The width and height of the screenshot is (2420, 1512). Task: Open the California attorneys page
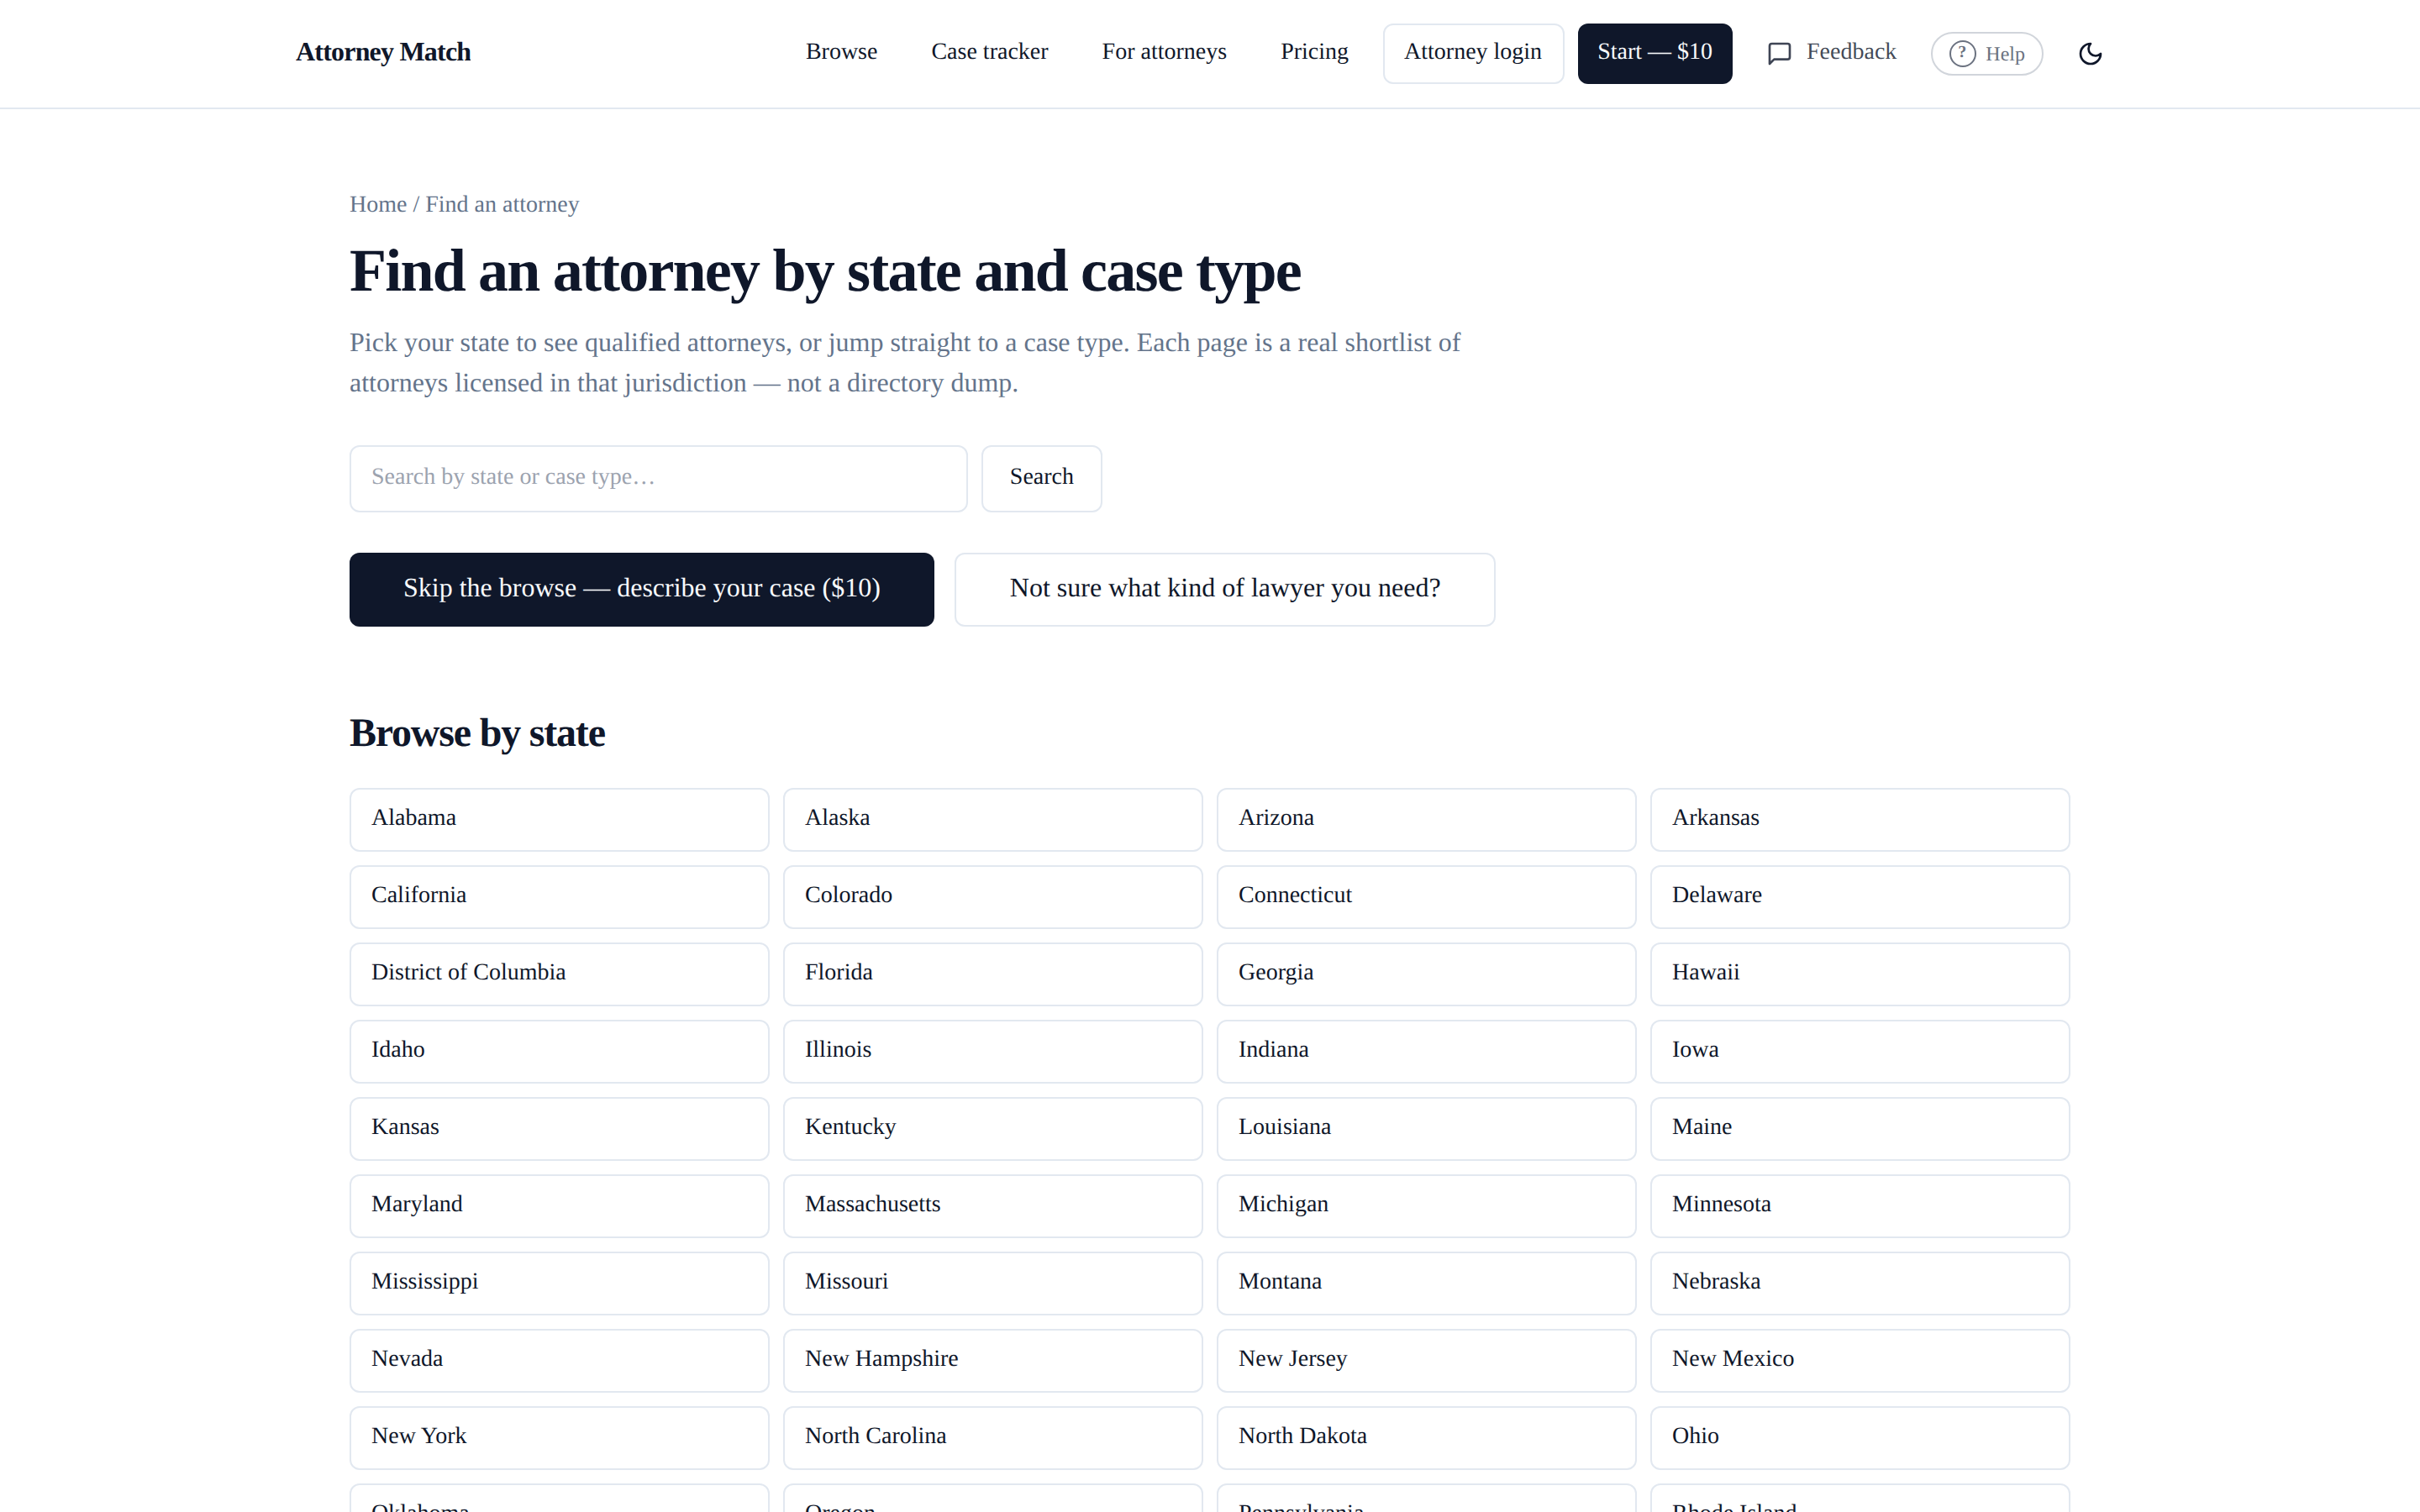pyautogui.click(x=559, y=896)
